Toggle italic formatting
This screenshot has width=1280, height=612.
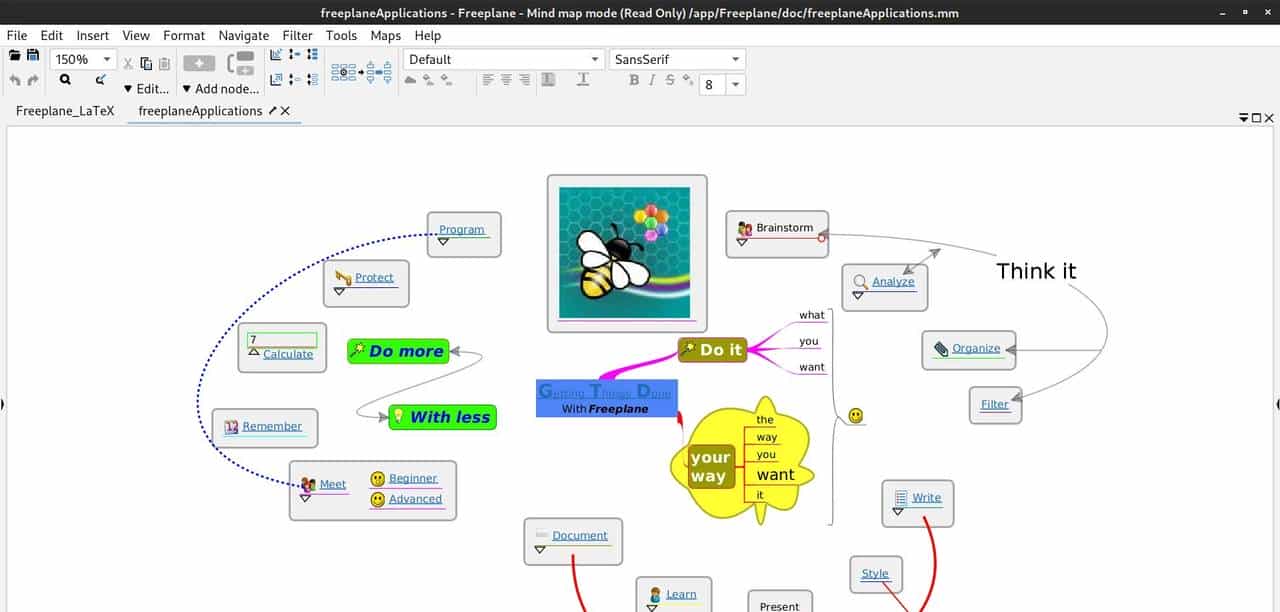tap(652, 80)
